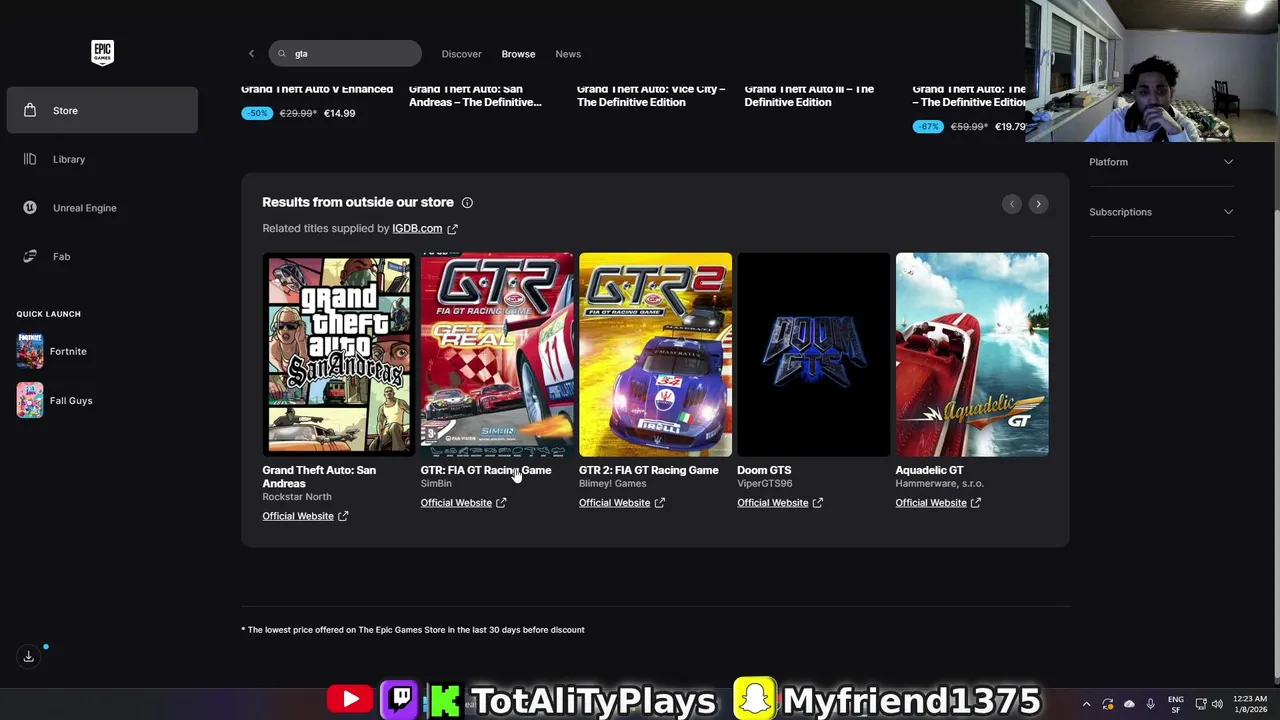Open the GTA San Andreas cover thumbnail
Viewport: 1280px width, 720px height.
tap(339, 354)
